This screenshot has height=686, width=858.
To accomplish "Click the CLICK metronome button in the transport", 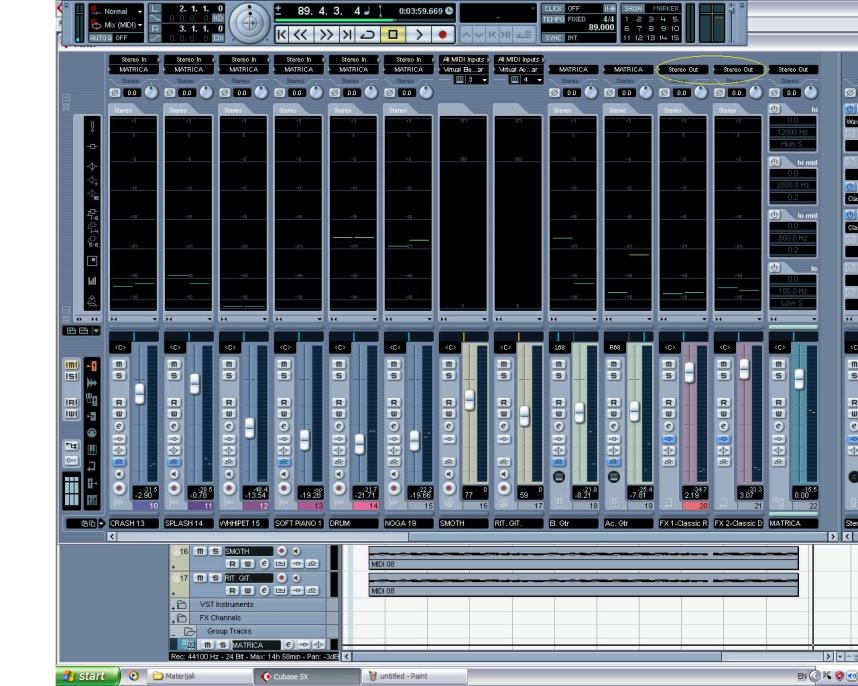I will [x=553, y=8].
